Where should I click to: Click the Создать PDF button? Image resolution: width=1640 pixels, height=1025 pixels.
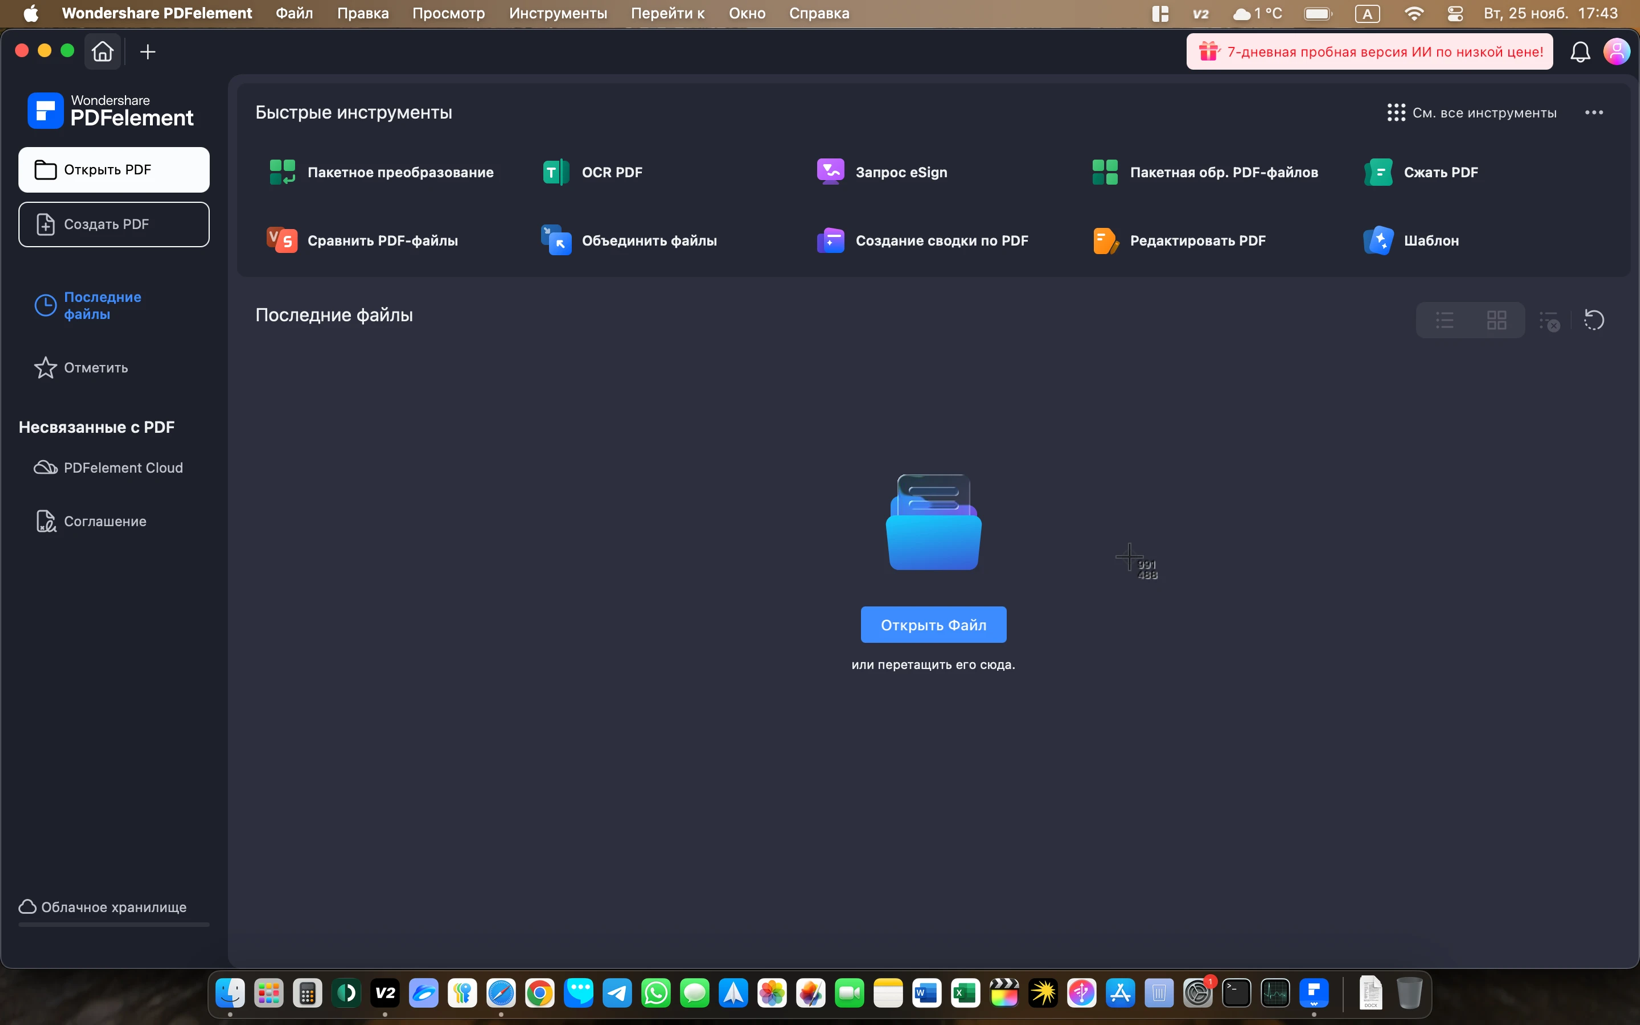114,224
